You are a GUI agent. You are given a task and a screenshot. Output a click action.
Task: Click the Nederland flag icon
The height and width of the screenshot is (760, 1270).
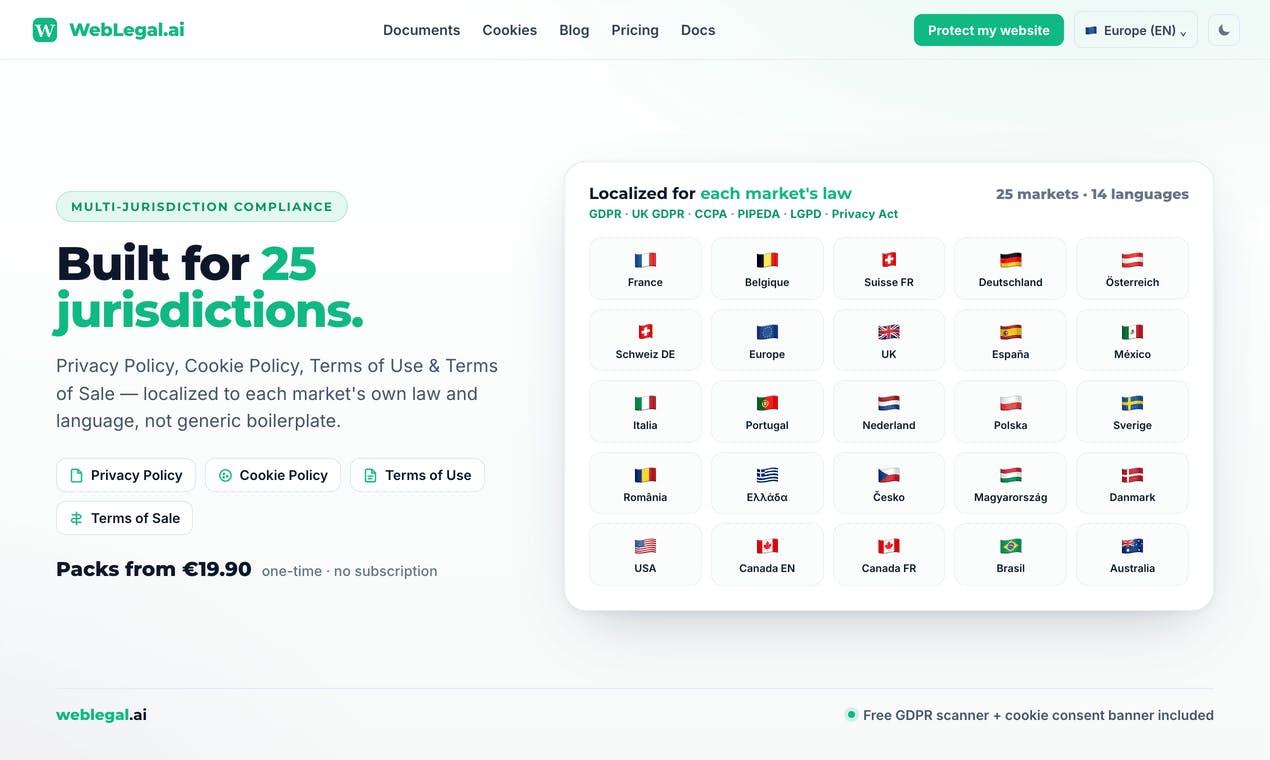889,403
